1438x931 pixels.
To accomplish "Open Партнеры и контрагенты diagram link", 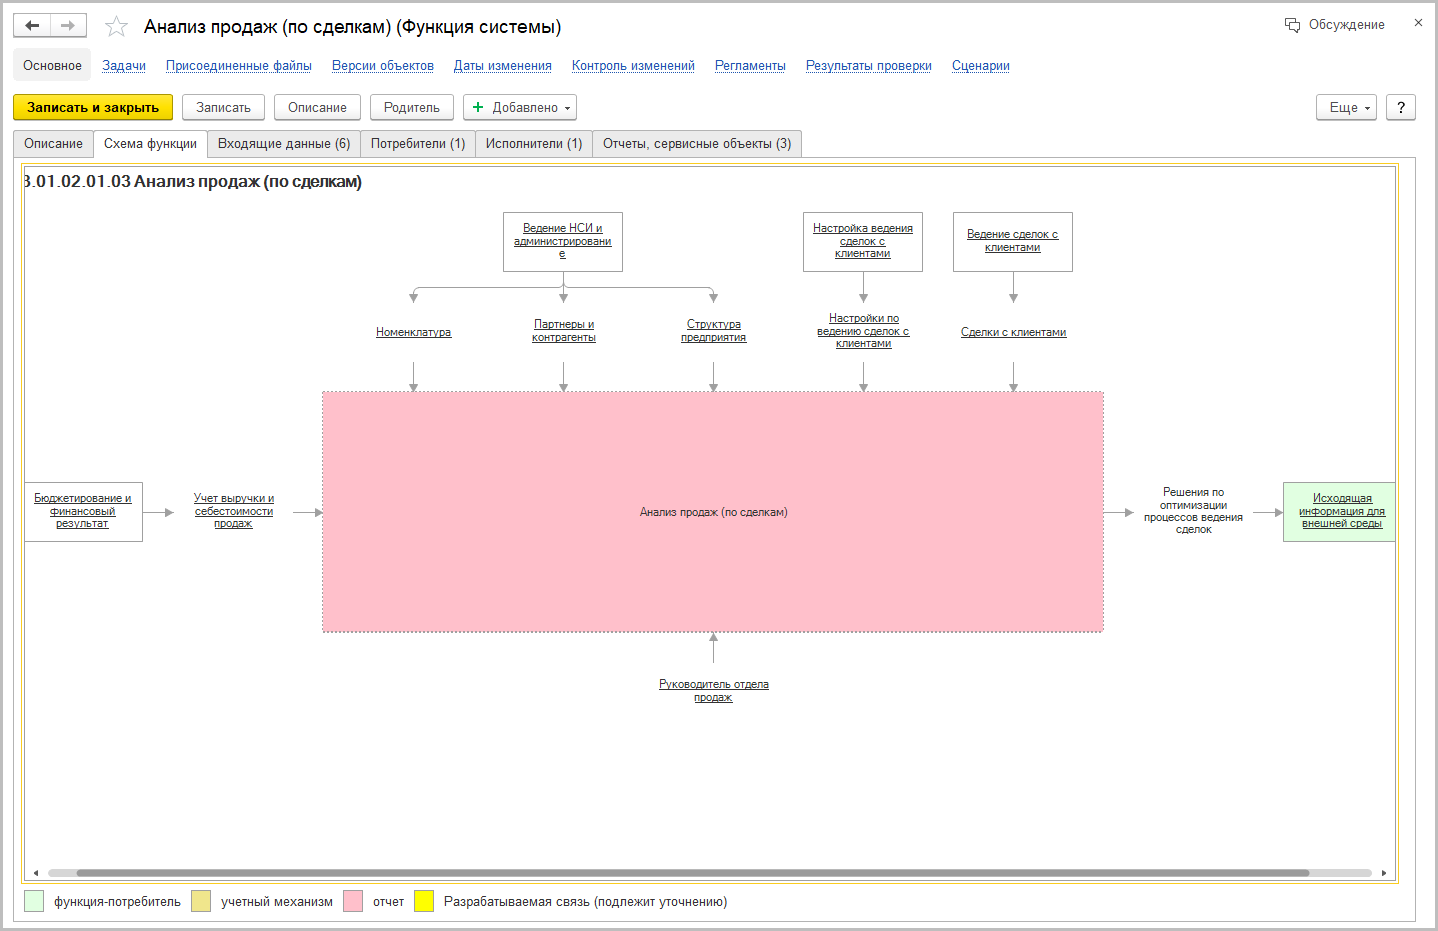I will [564, 331].
